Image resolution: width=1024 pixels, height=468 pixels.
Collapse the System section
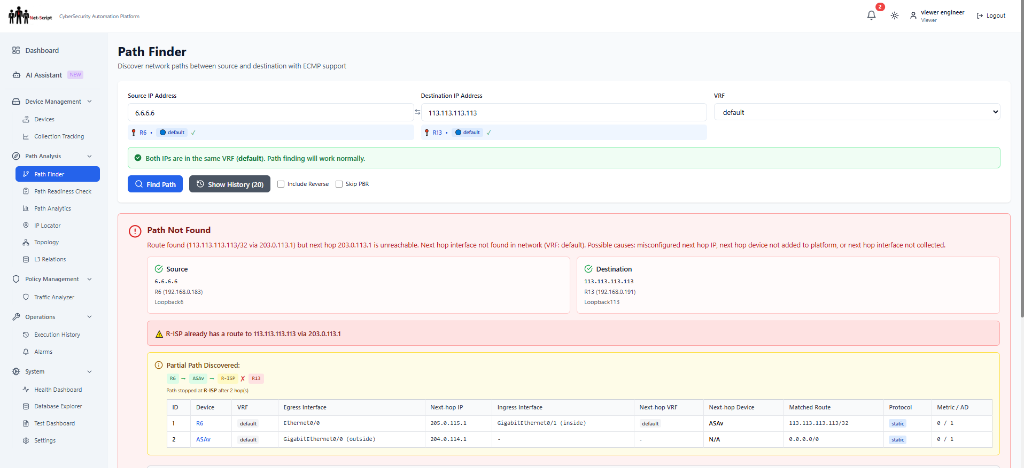point(54,371)
